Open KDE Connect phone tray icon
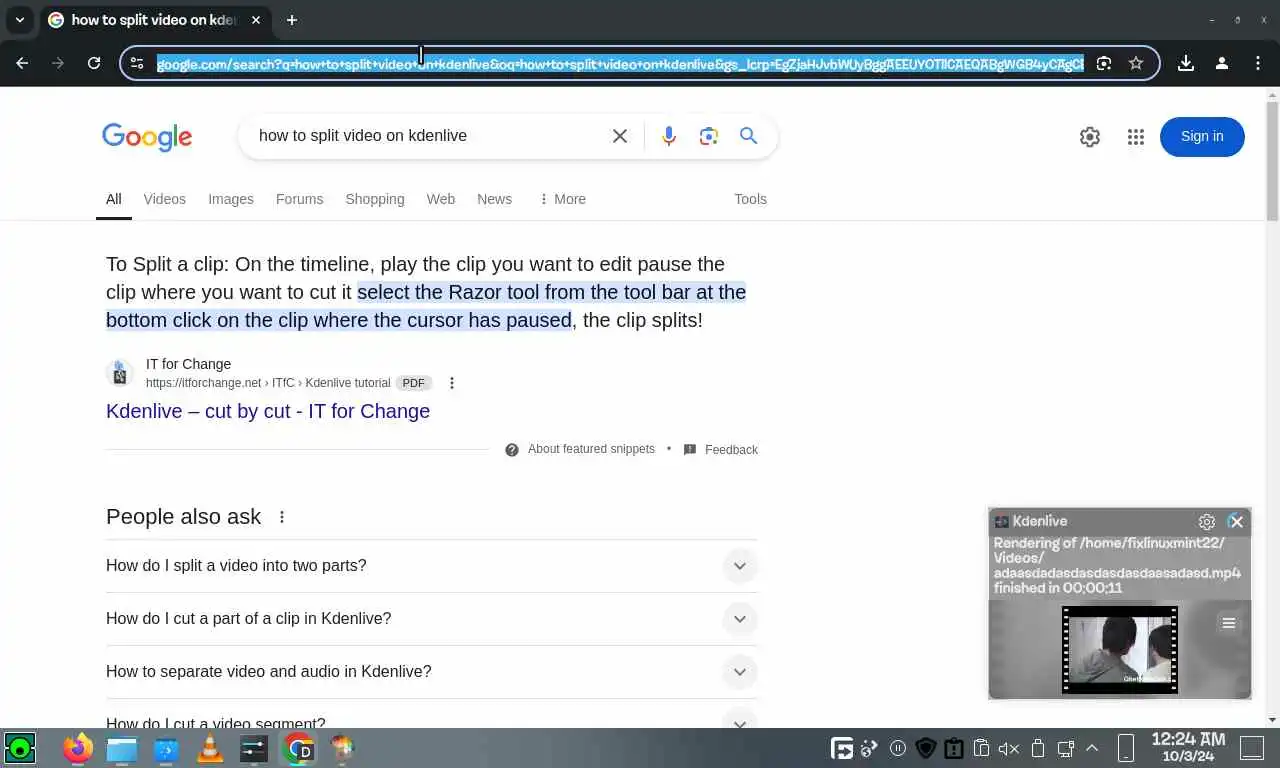Screen dimensions: 1280x768 [1125, 748]
